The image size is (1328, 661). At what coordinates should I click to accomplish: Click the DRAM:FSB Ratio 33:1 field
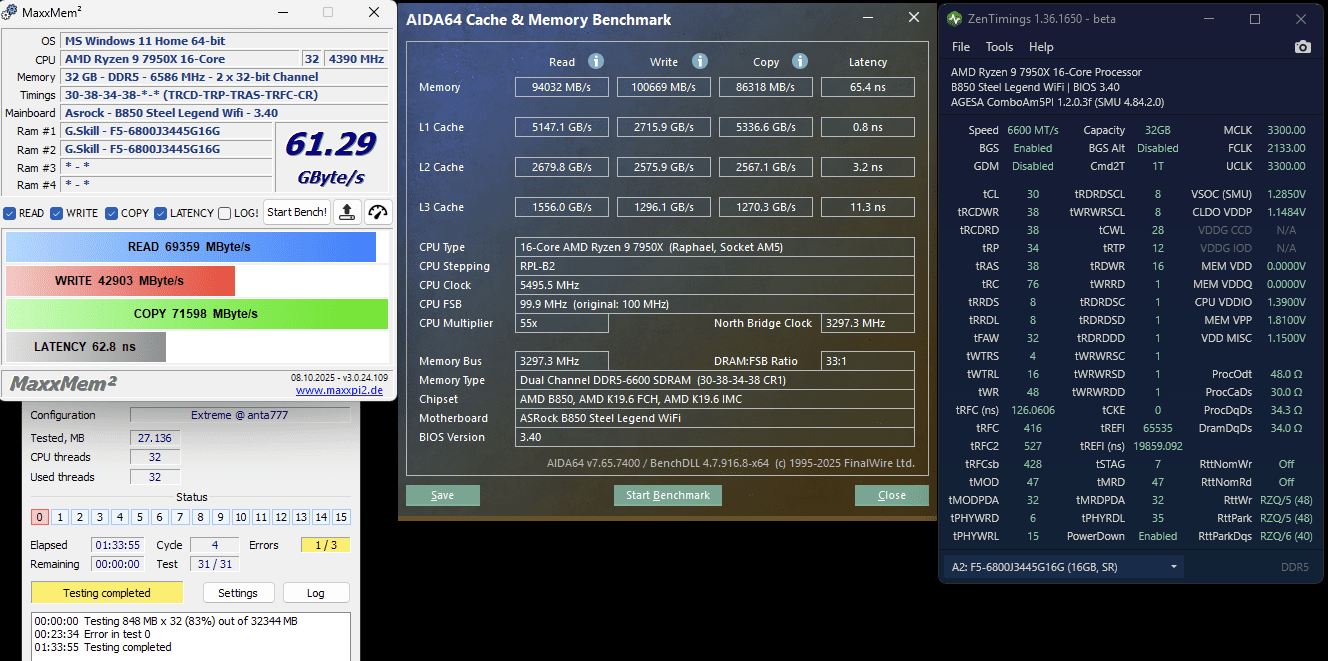867,361
